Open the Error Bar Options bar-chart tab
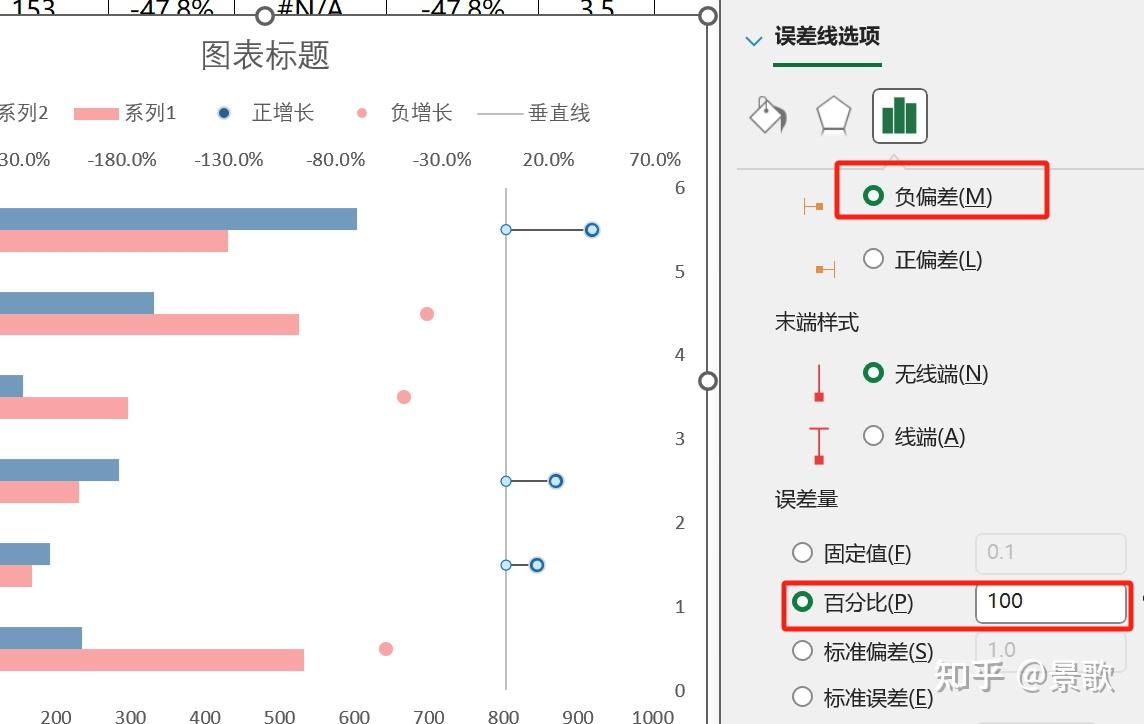Viewport: 1144px width, 724px height. [x=900, y=115]
